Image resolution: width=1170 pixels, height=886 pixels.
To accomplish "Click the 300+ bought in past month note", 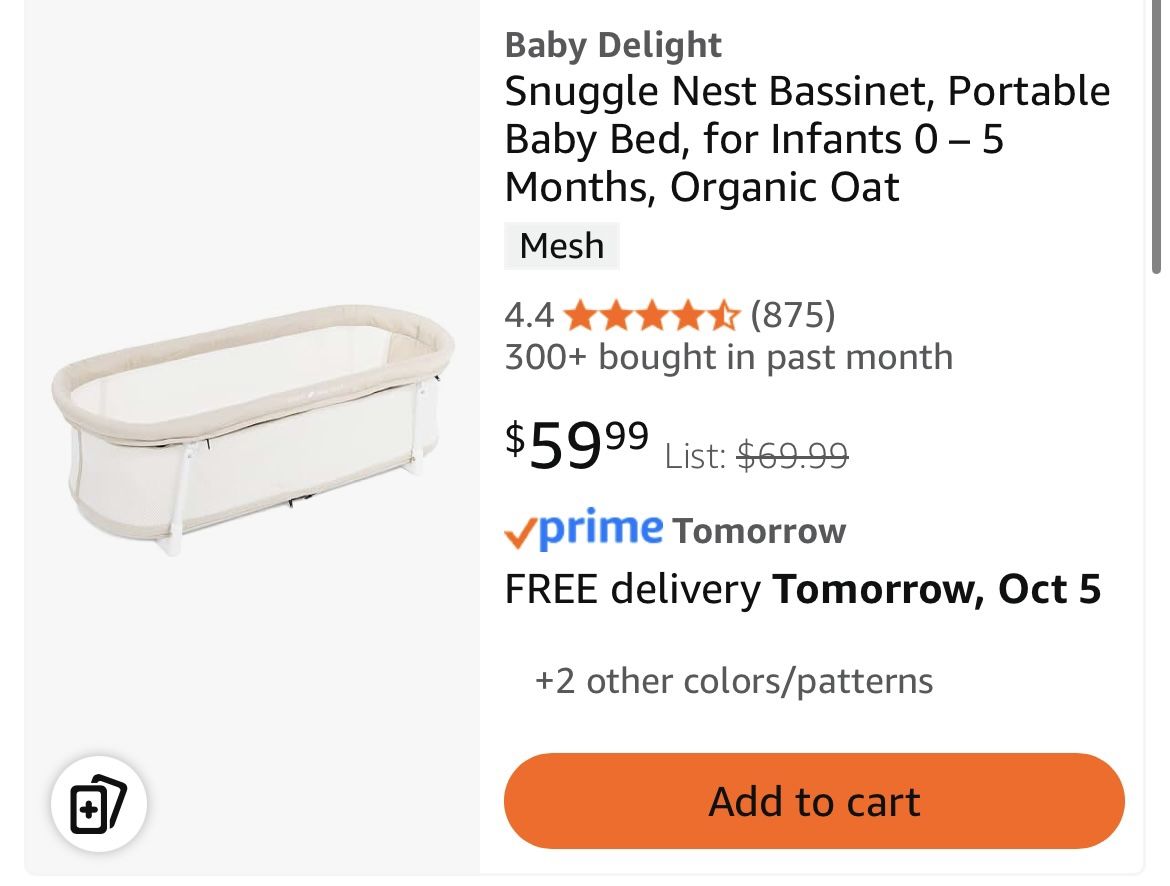I will (x=728, y=357).
